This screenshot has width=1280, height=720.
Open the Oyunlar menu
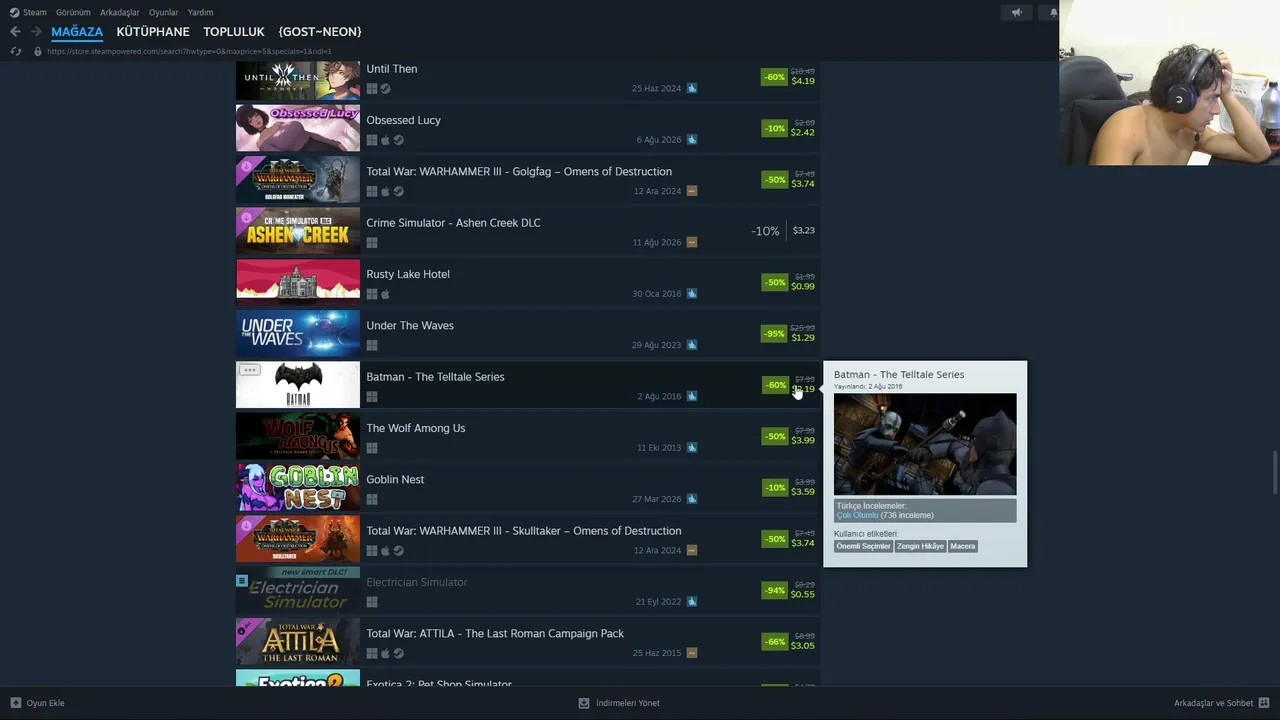(x=163, y=12)
